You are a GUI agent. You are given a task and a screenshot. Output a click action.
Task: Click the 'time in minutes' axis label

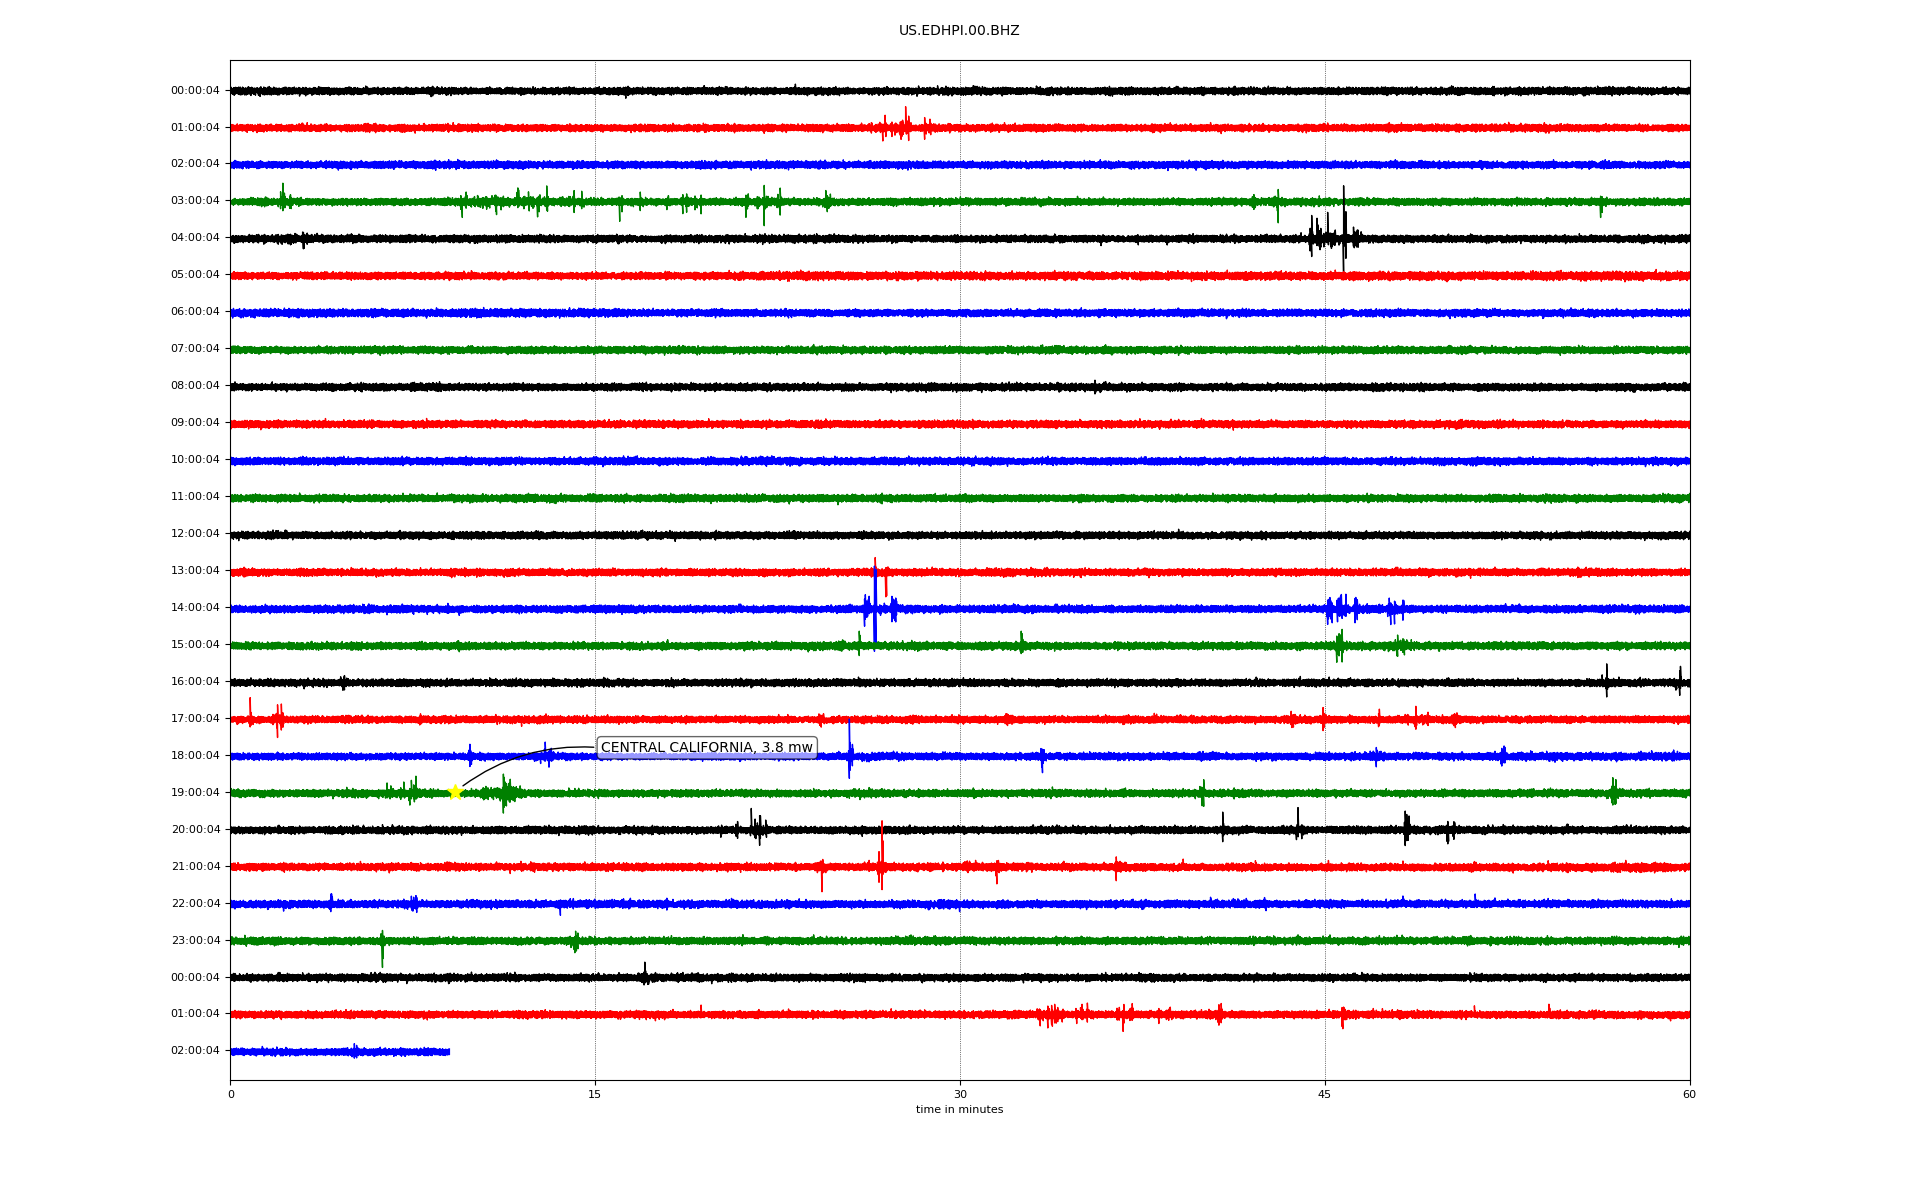click(959, 1110)
